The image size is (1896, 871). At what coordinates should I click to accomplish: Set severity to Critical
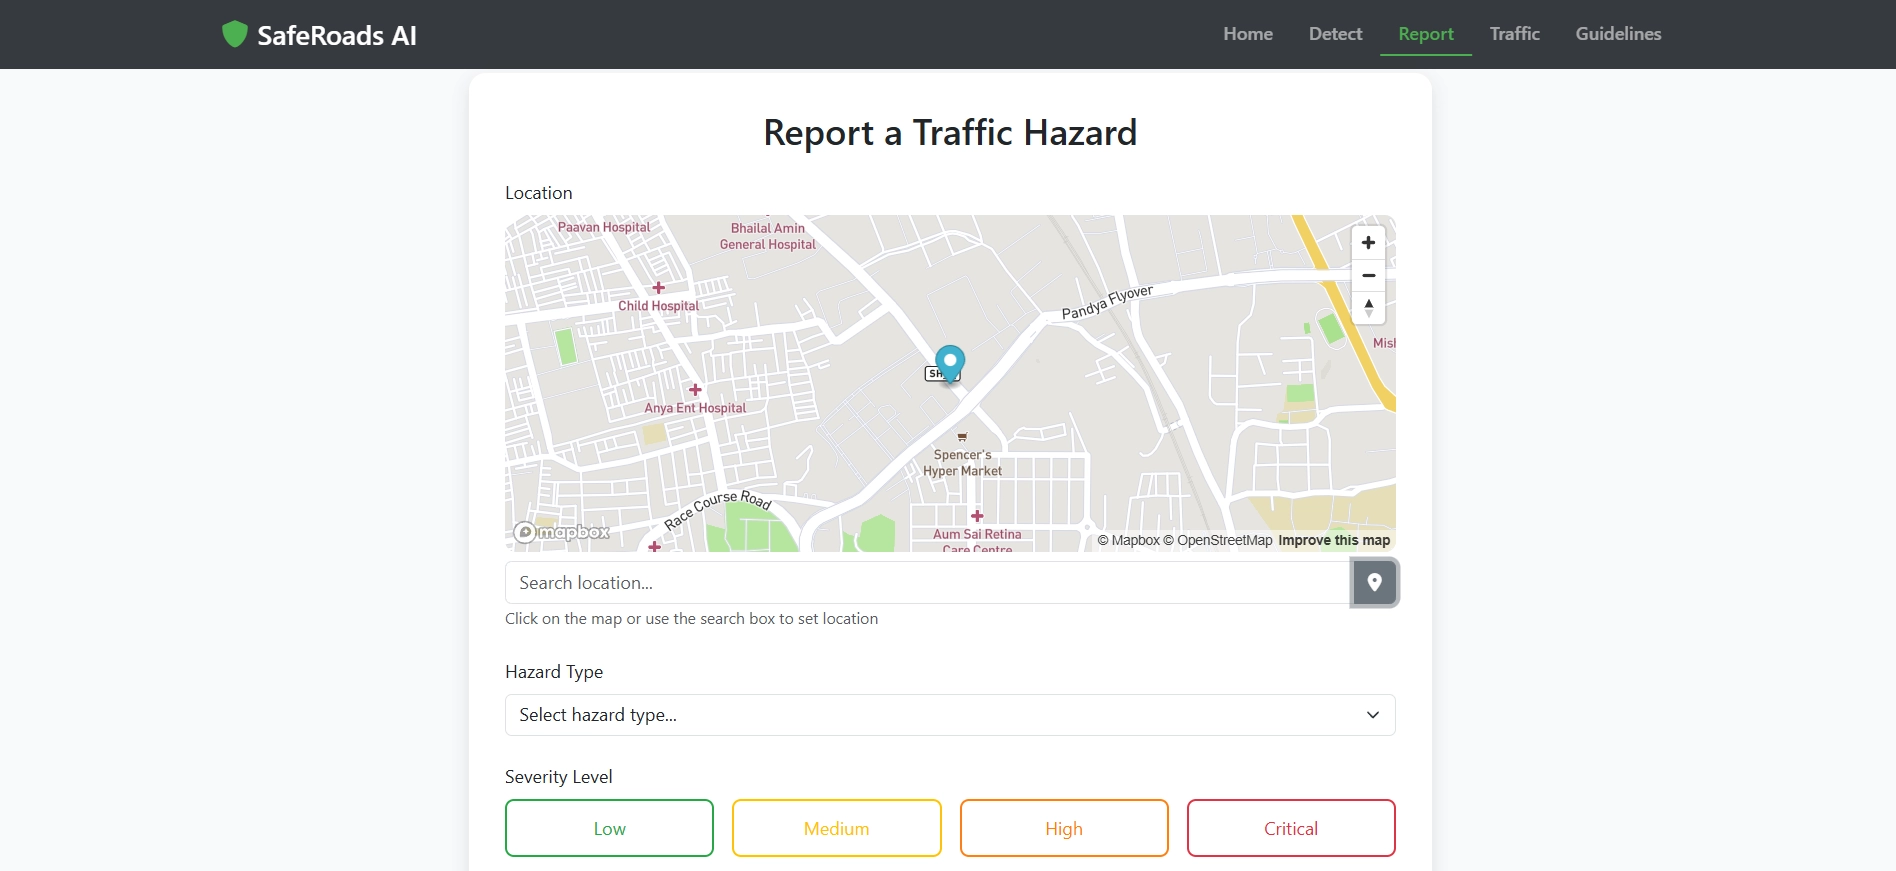[1290, 828]
